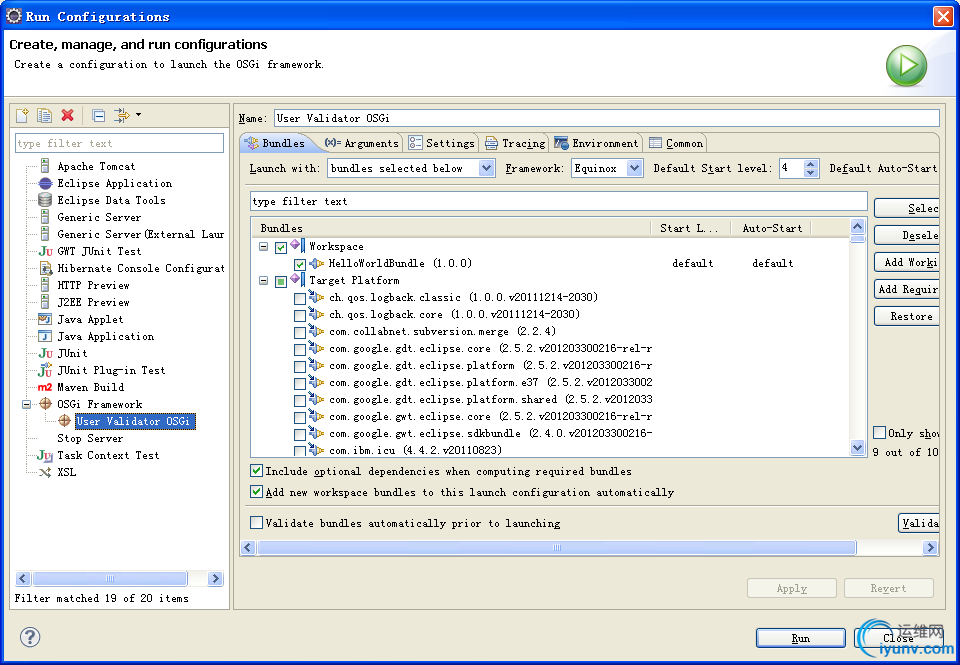This screenshot has height=665, width=960.
Task: Increase the Default Start level value
Action: tap(811, 163)
